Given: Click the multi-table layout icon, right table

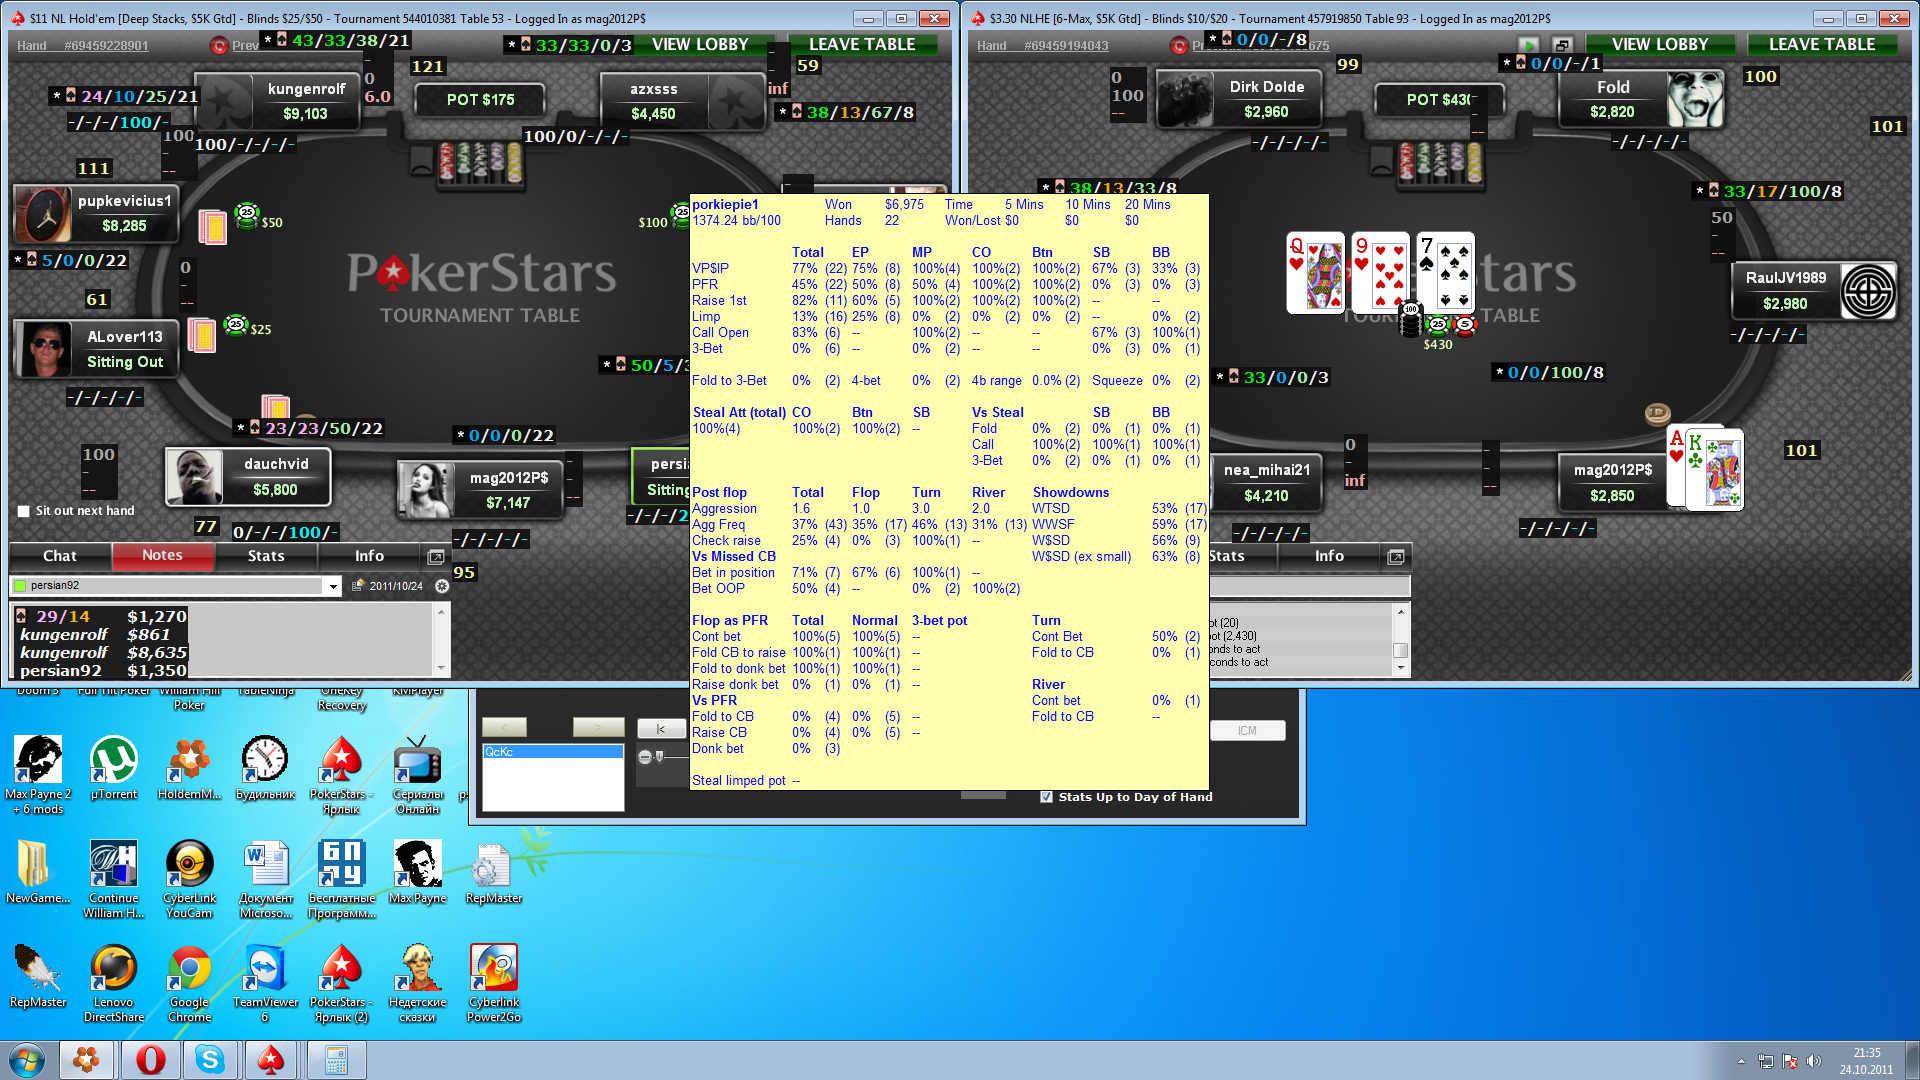Looking at the screenshot, I should pos(1562,45).
